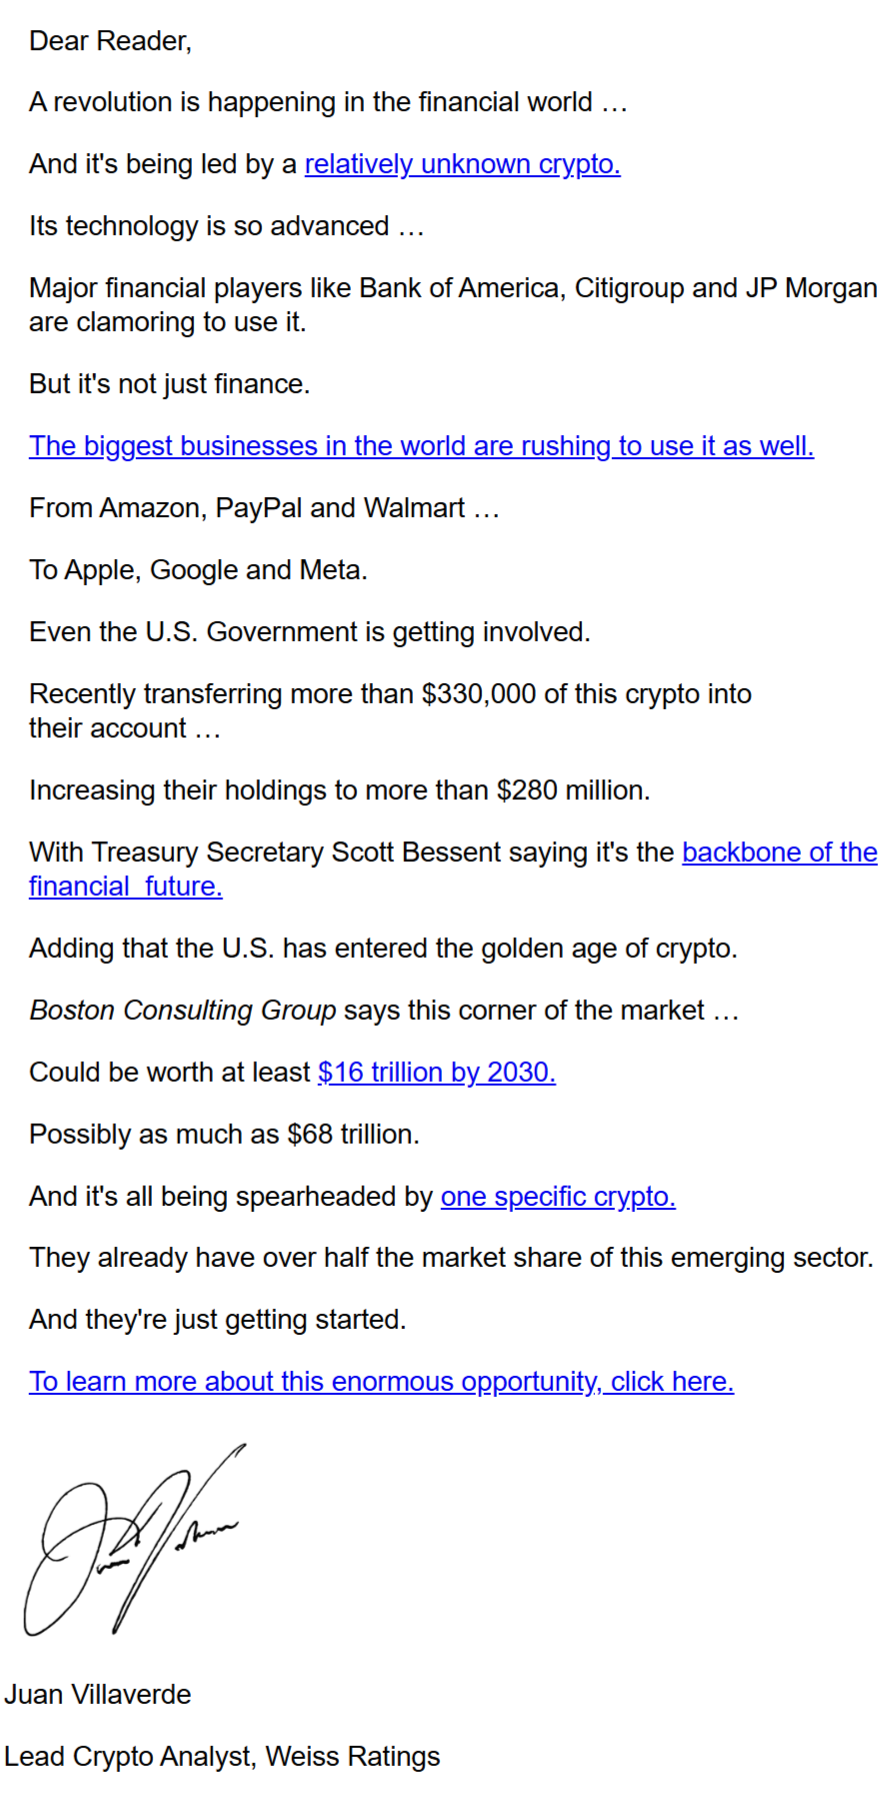The height and width of the screenshot is (1793, 893).
Task: Click 'Increasing their holdings to more than $280 million' line
Action: (x=339, y=790)
